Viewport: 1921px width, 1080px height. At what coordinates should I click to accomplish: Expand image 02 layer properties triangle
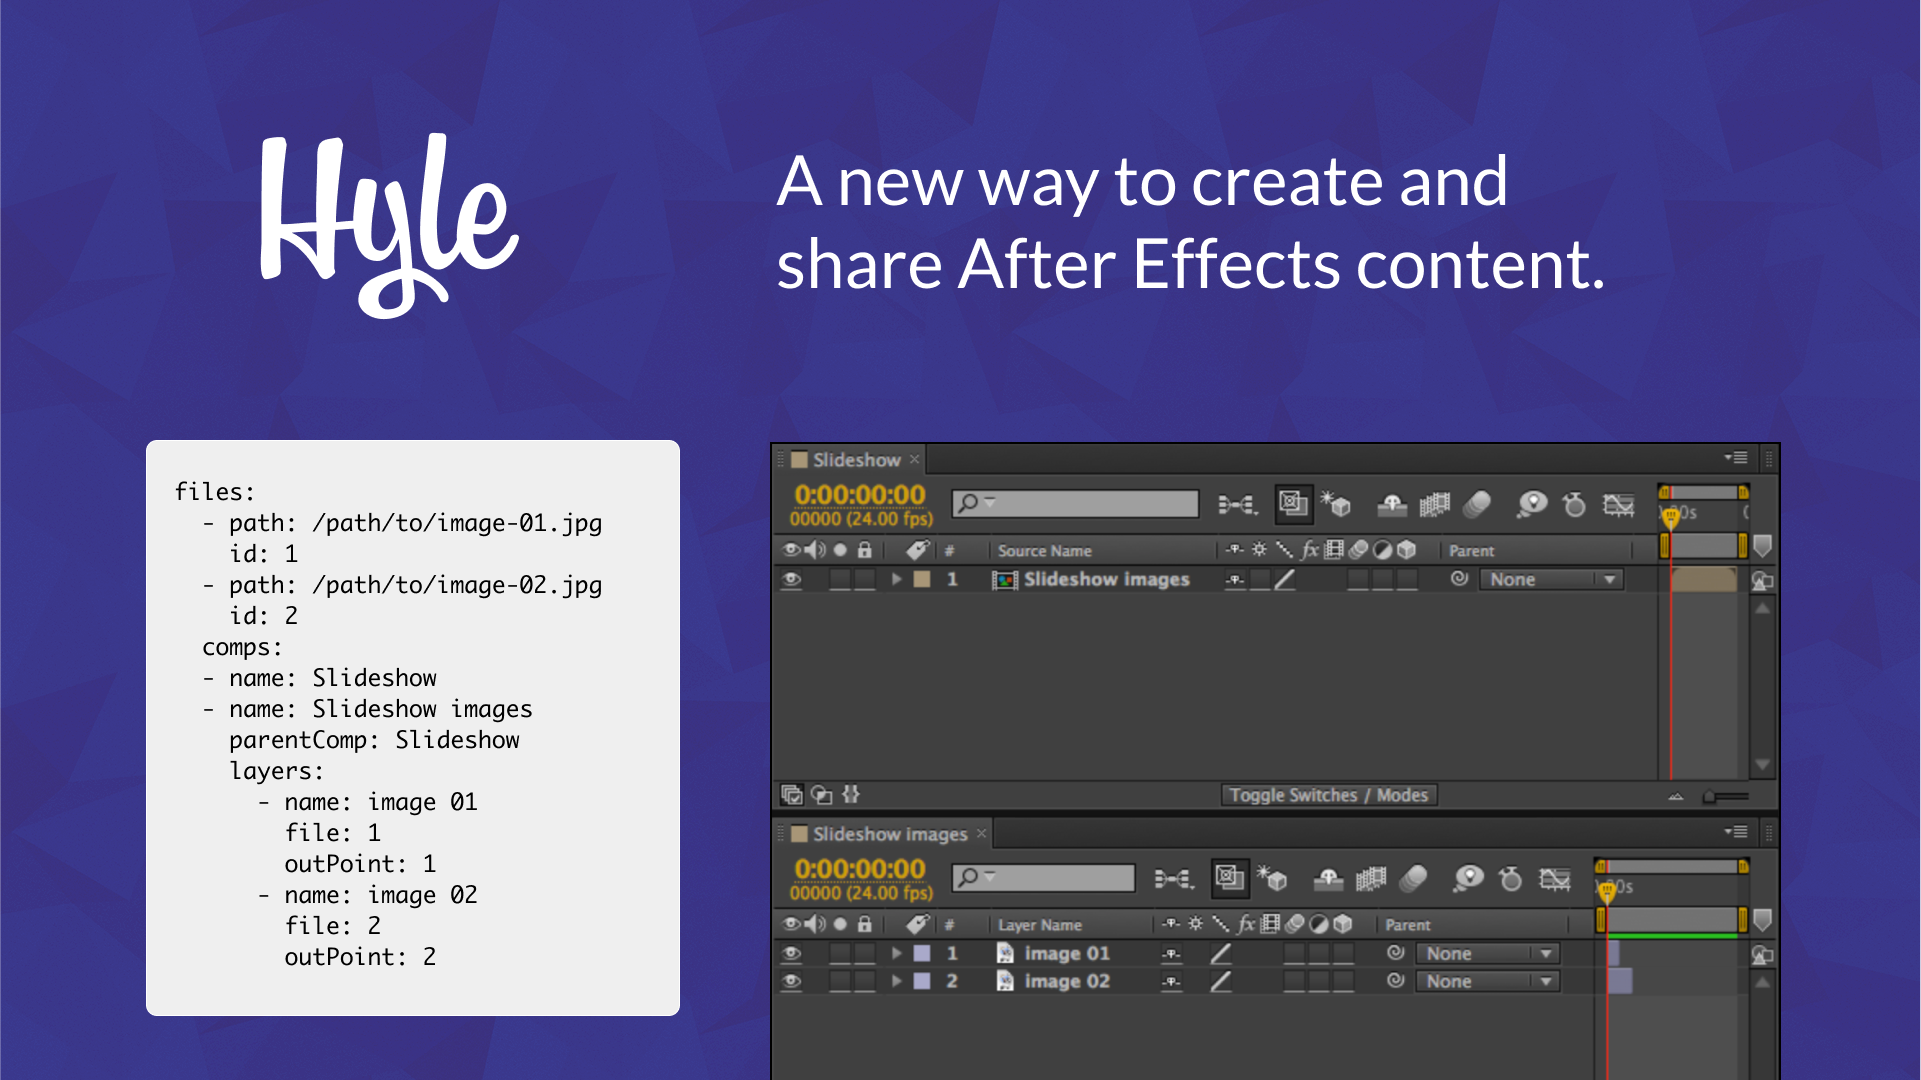tap(896, 981)
